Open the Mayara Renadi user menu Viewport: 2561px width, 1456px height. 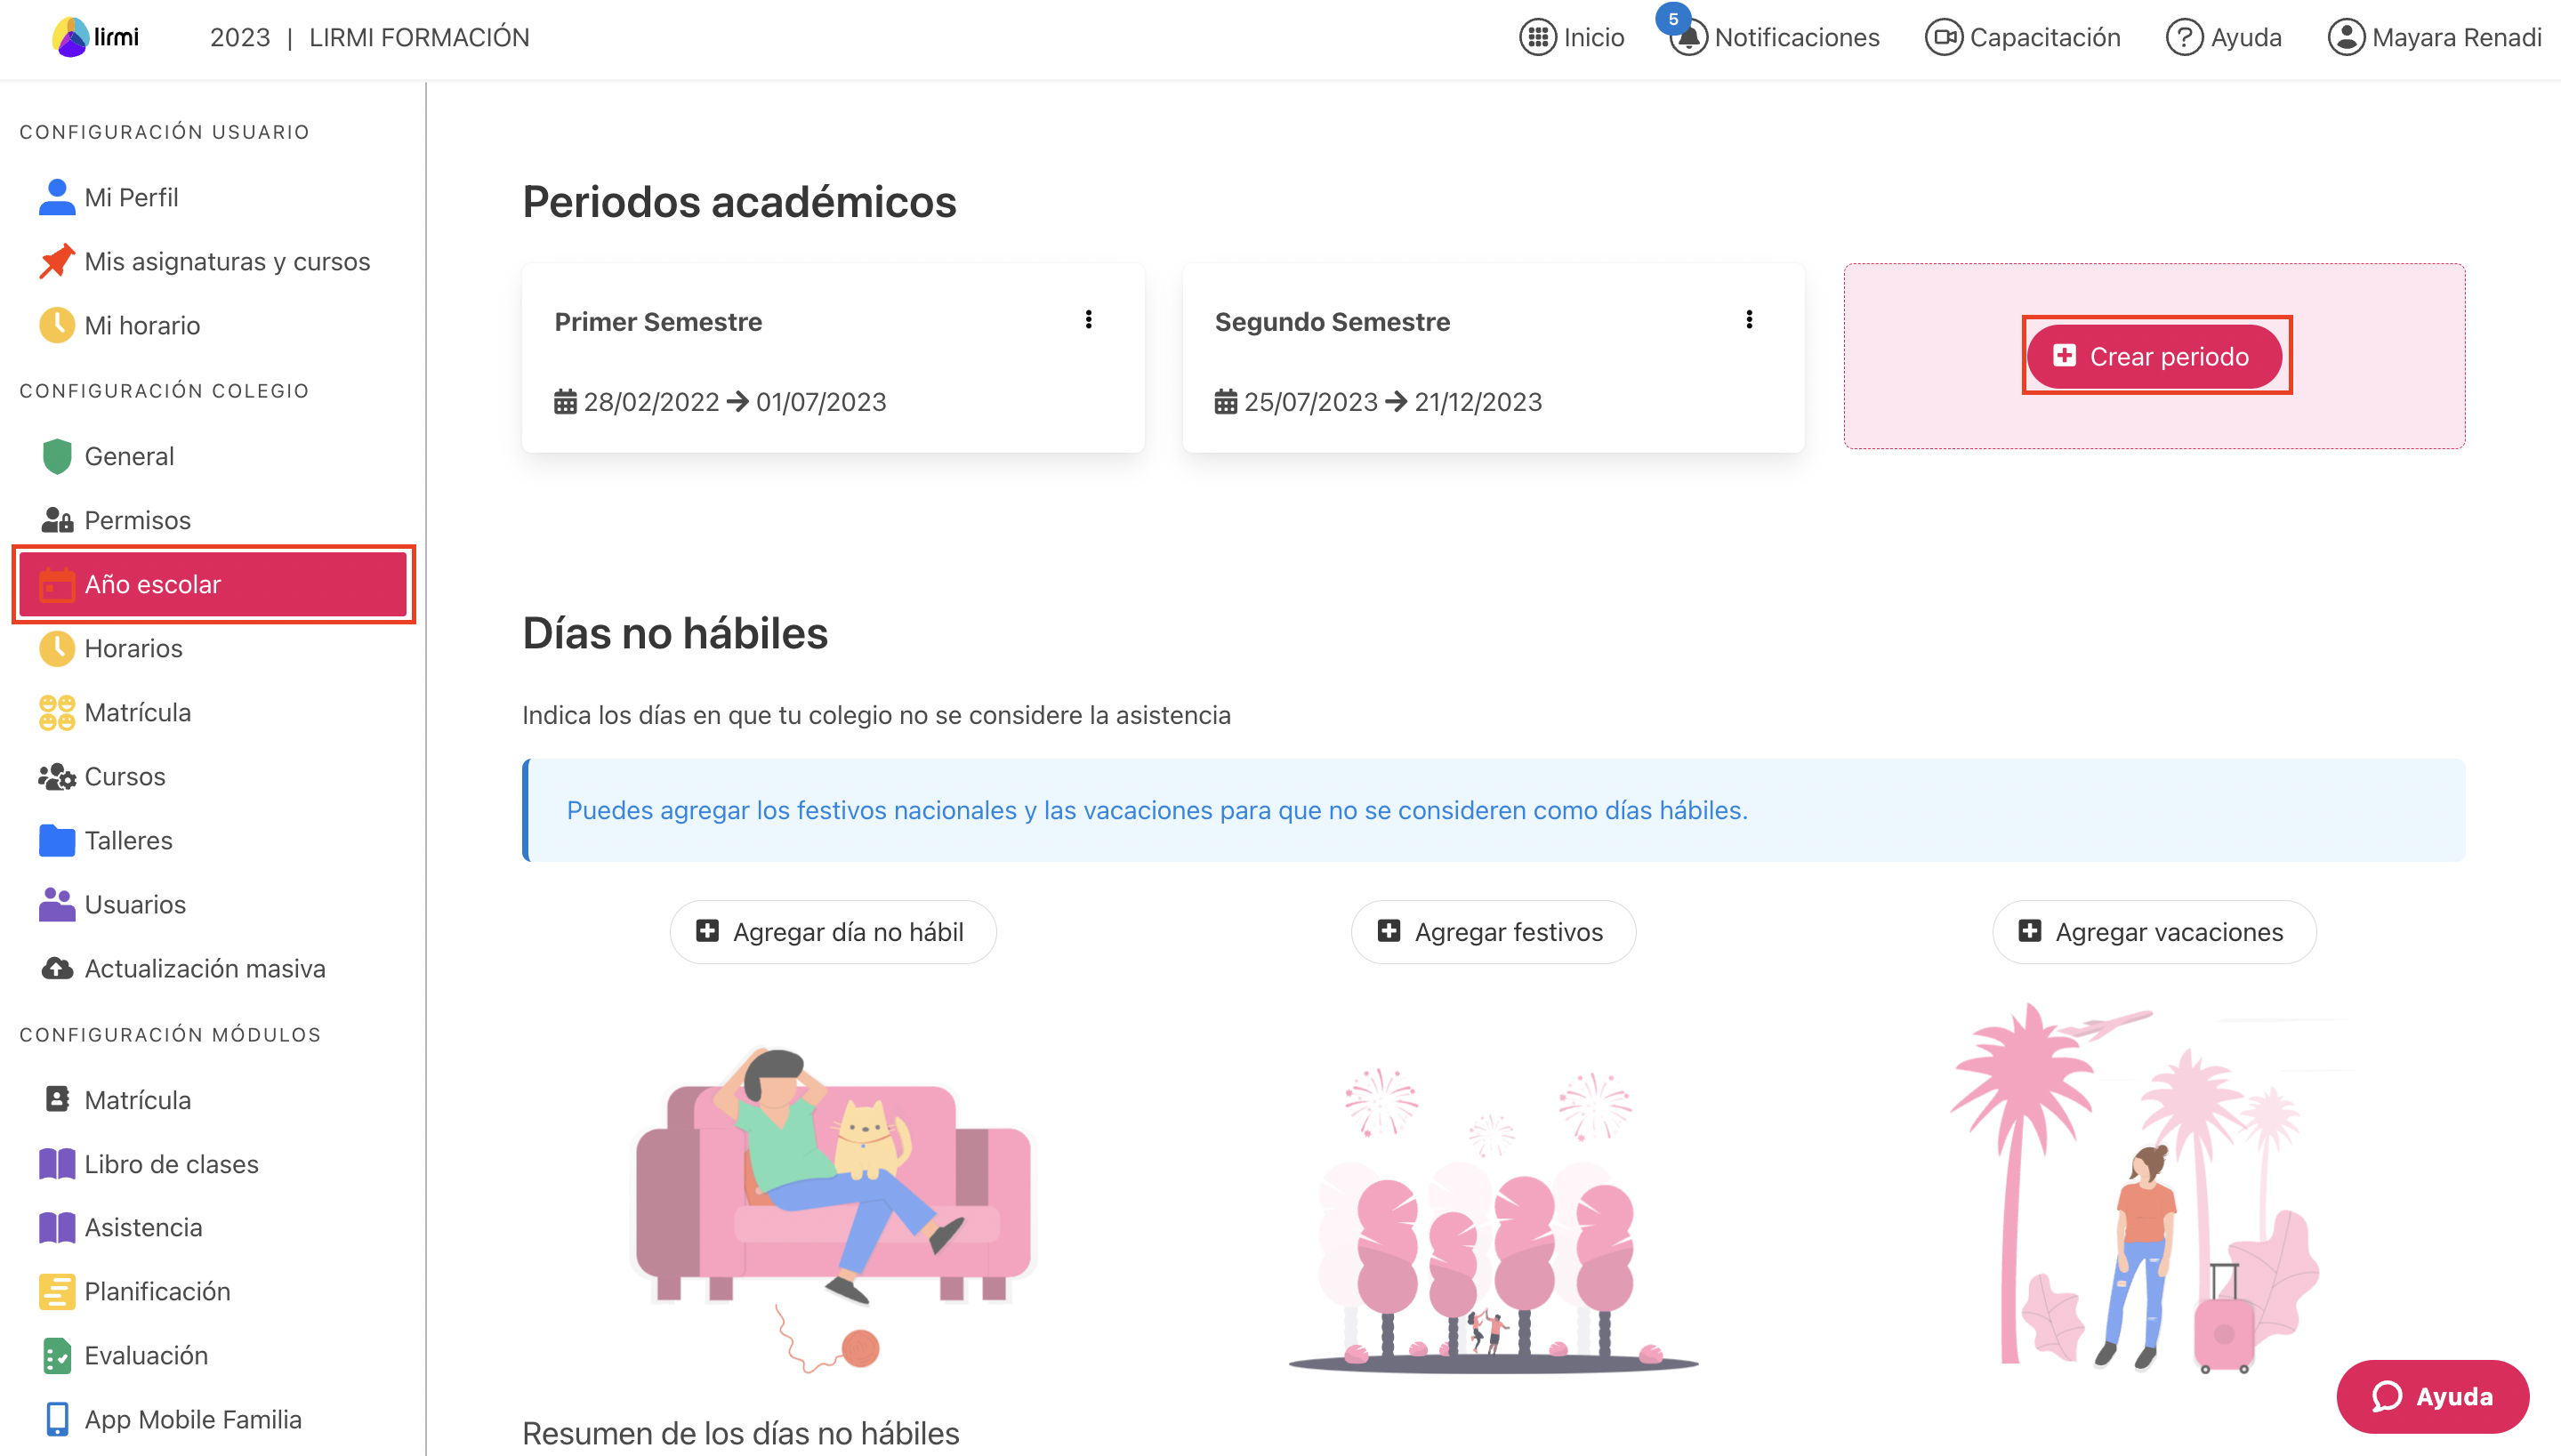pyautogui.click(x=2435, y=37)
